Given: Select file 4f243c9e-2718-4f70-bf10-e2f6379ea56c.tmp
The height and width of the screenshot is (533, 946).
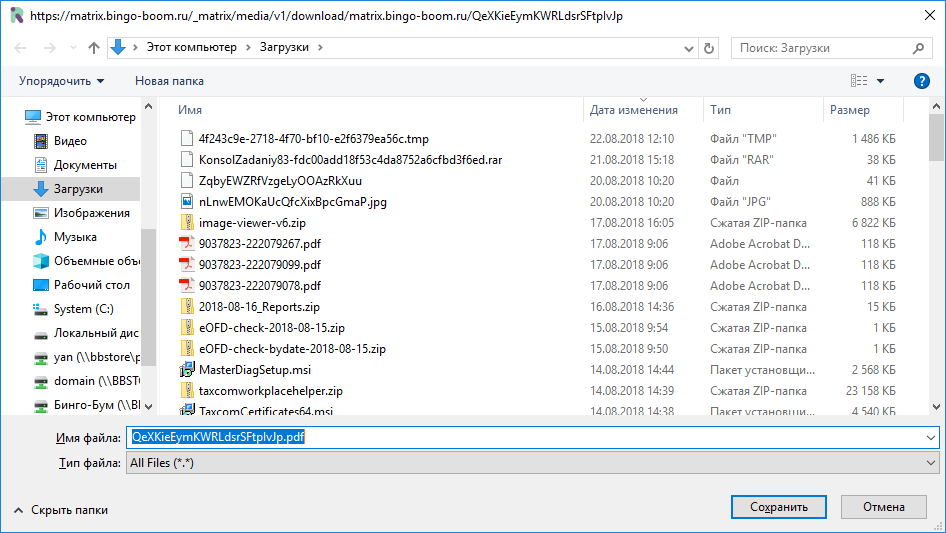Looking at the screenshot, I should pos(313,139).
